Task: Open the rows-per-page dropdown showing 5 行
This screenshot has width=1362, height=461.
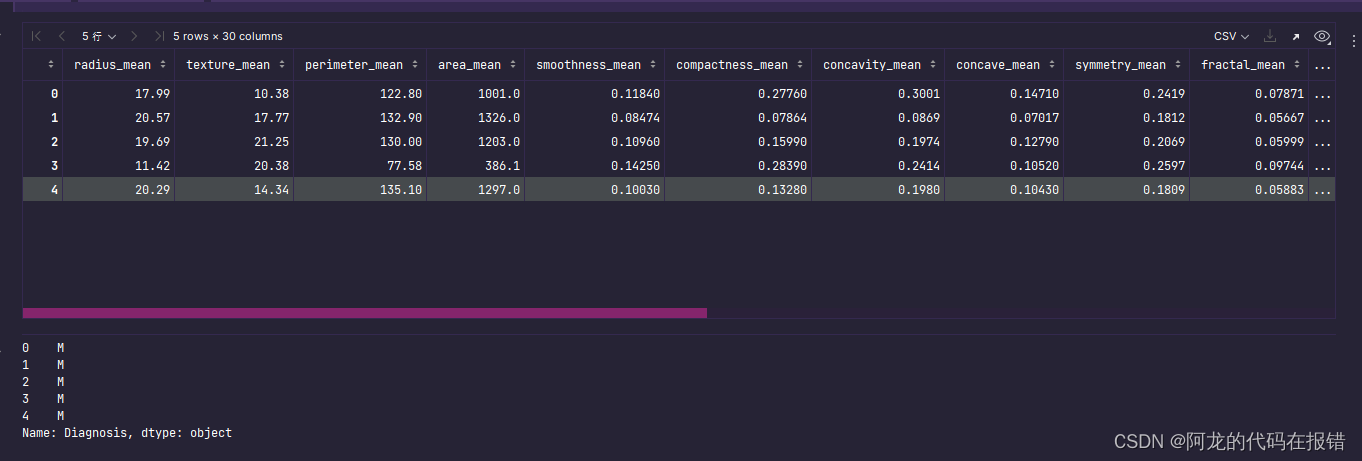Action: point(99,36)
